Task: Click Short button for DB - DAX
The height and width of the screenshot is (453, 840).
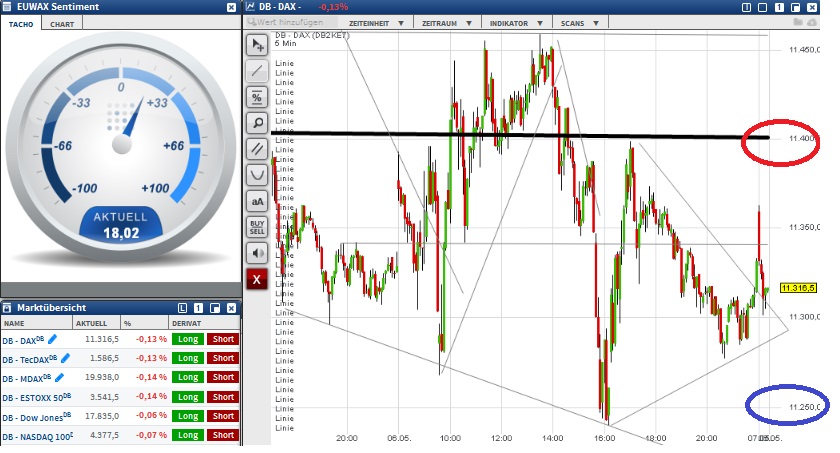Action: click(223, 339)
